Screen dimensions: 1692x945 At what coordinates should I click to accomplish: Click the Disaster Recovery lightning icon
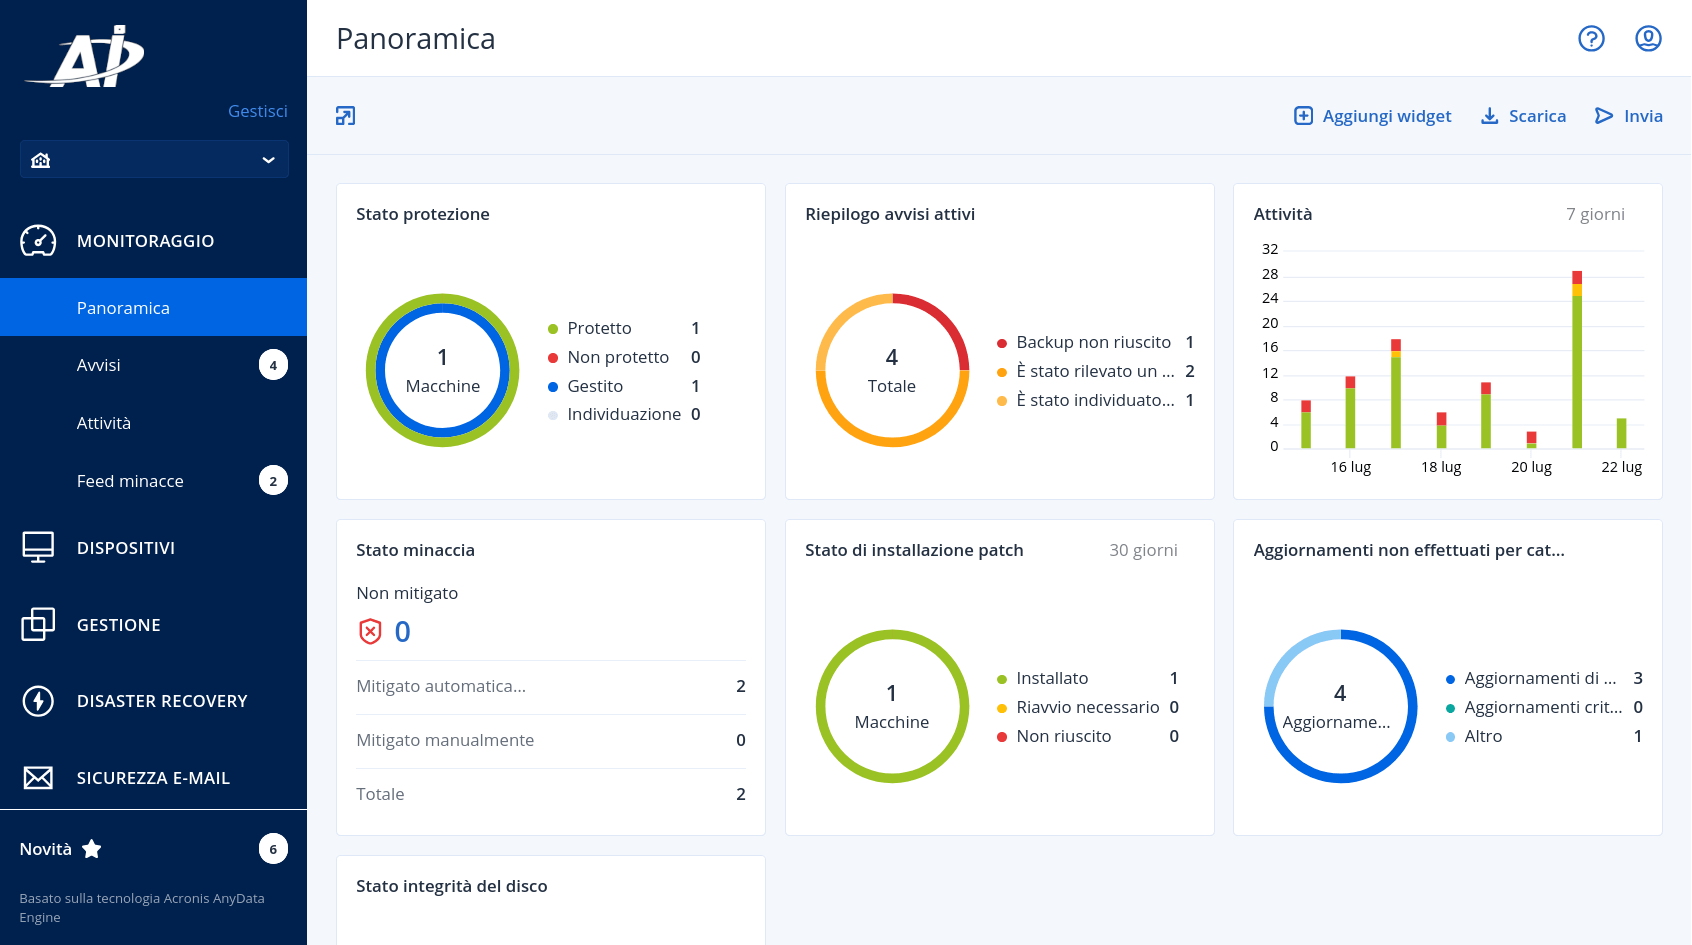coord(38,701)
